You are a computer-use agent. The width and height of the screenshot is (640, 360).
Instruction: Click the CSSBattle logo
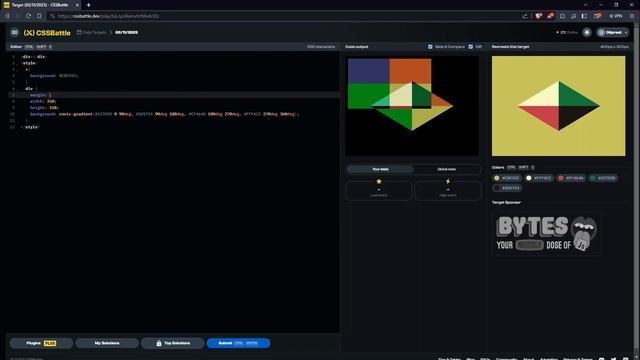point(47,33)
